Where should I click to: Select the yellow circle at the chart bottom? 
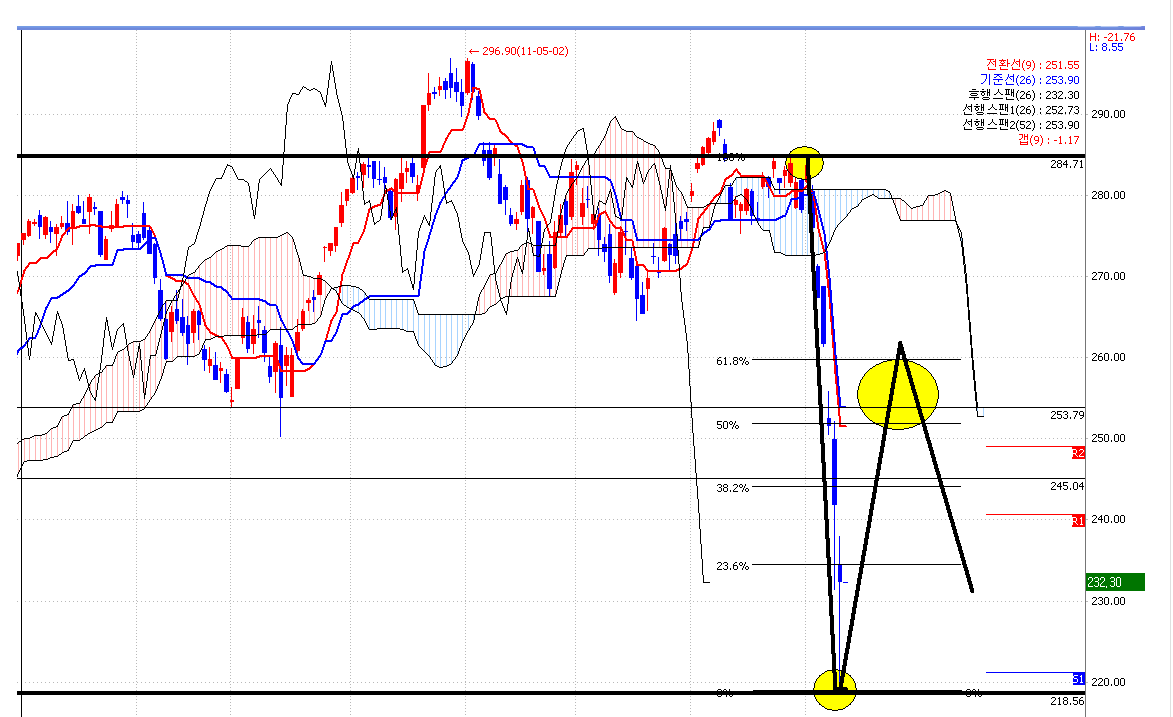[x=834, y=689]
